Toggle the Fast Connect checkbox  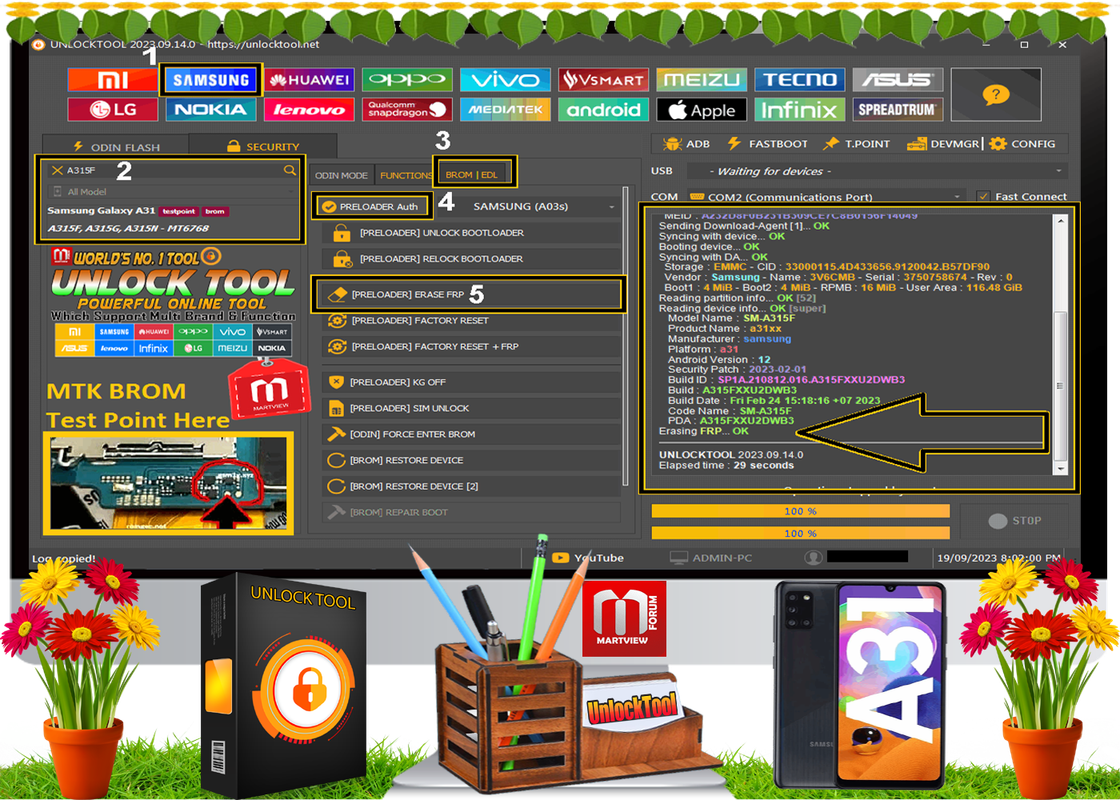984,196
